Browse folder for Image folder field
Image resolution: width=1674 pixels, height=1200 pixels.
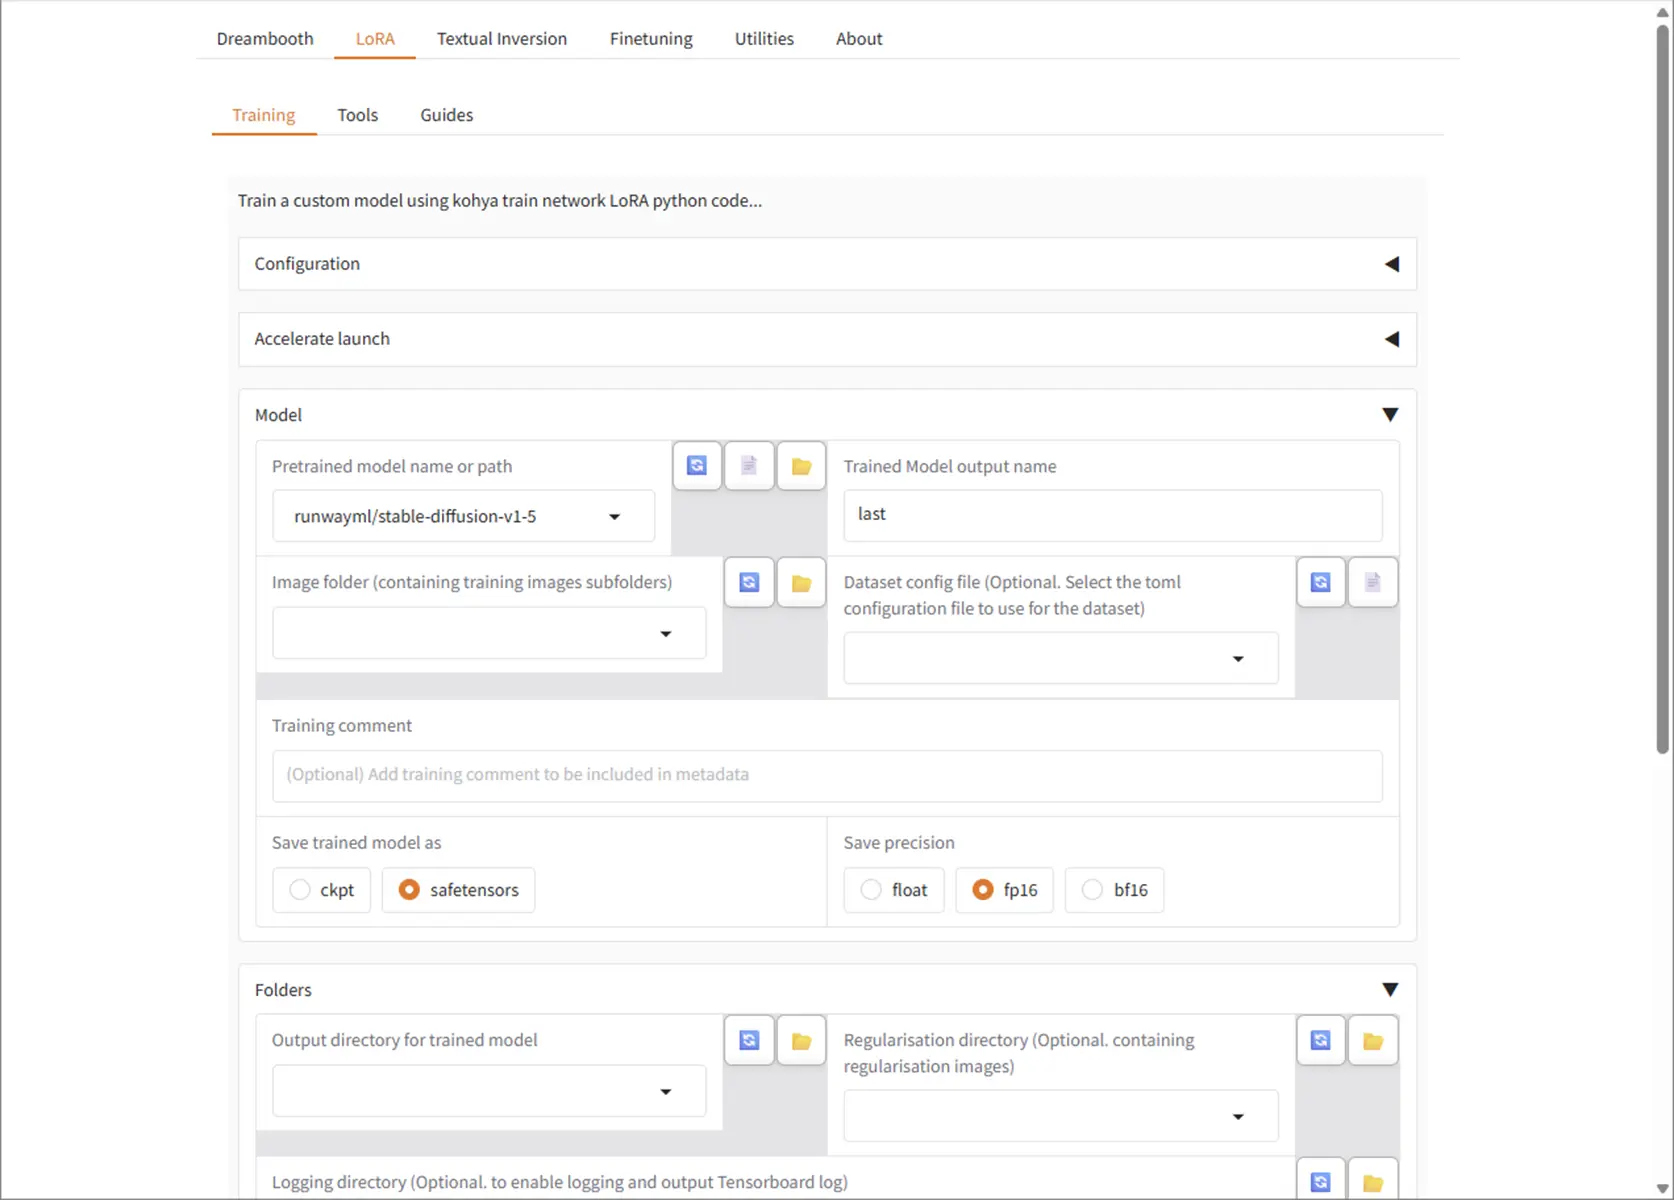[801, 582]
